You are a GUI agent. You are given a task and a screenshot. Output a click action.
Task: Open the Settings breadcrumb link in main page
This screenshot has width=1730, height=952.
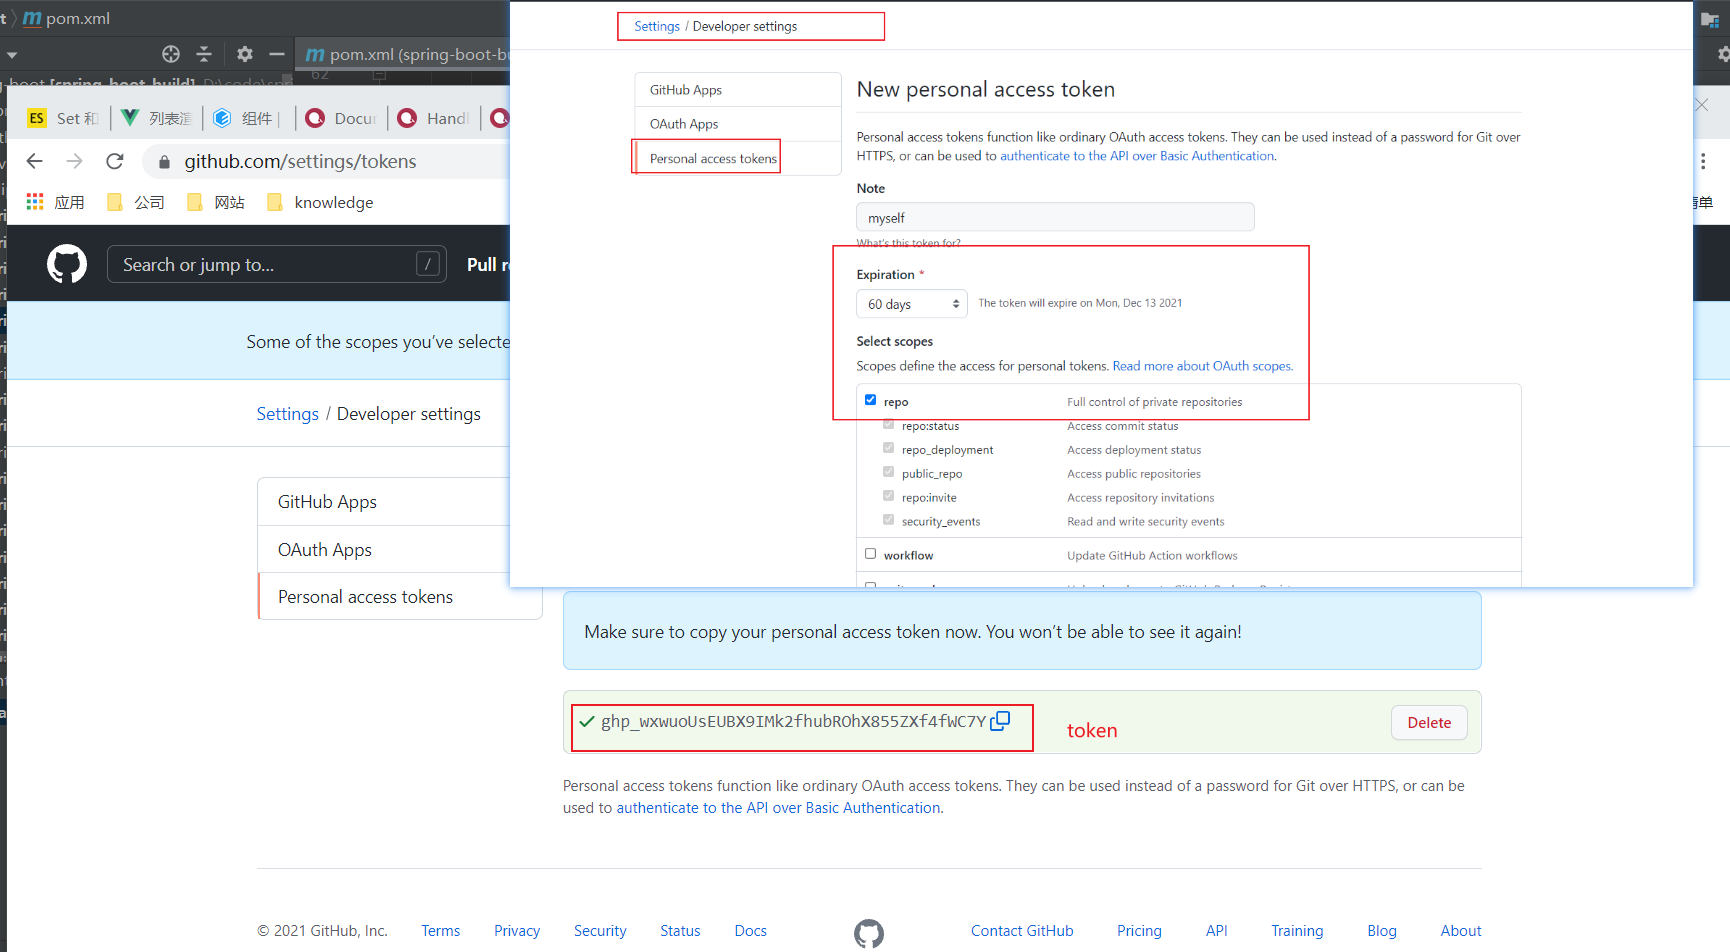287,414
